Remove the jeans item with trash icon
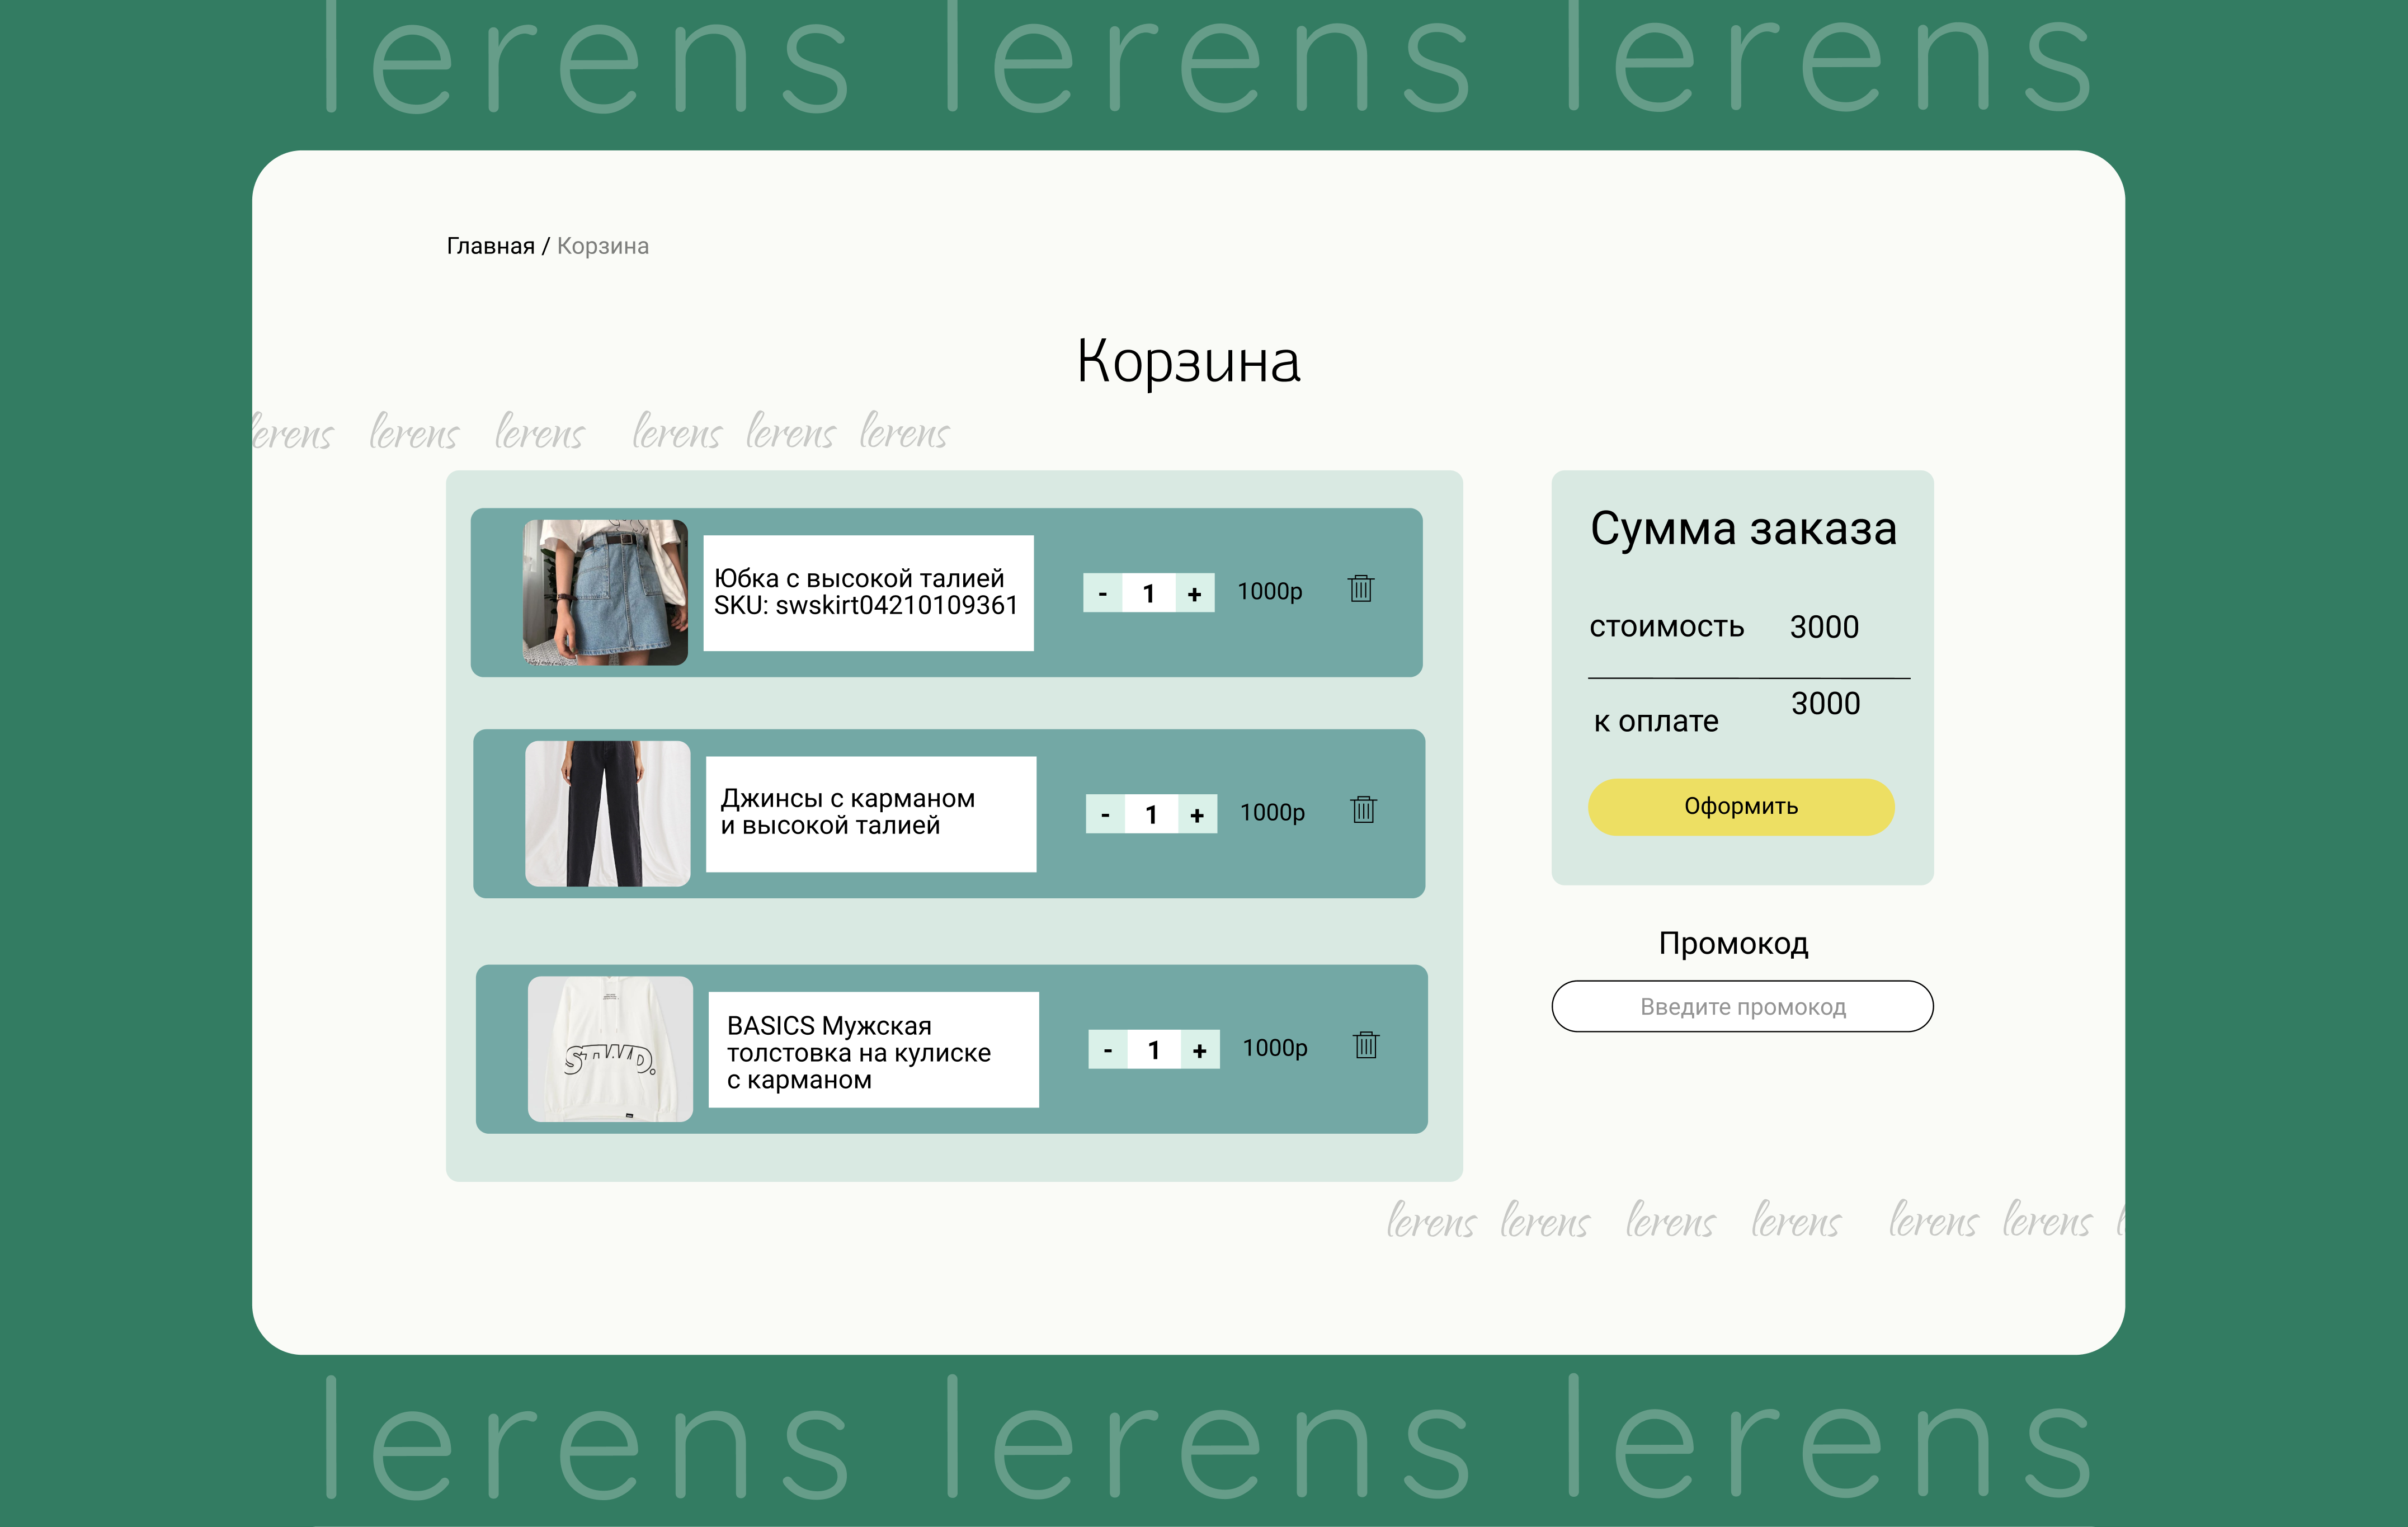This screenshot has width=2408, height=1527. pos(1364,809)
